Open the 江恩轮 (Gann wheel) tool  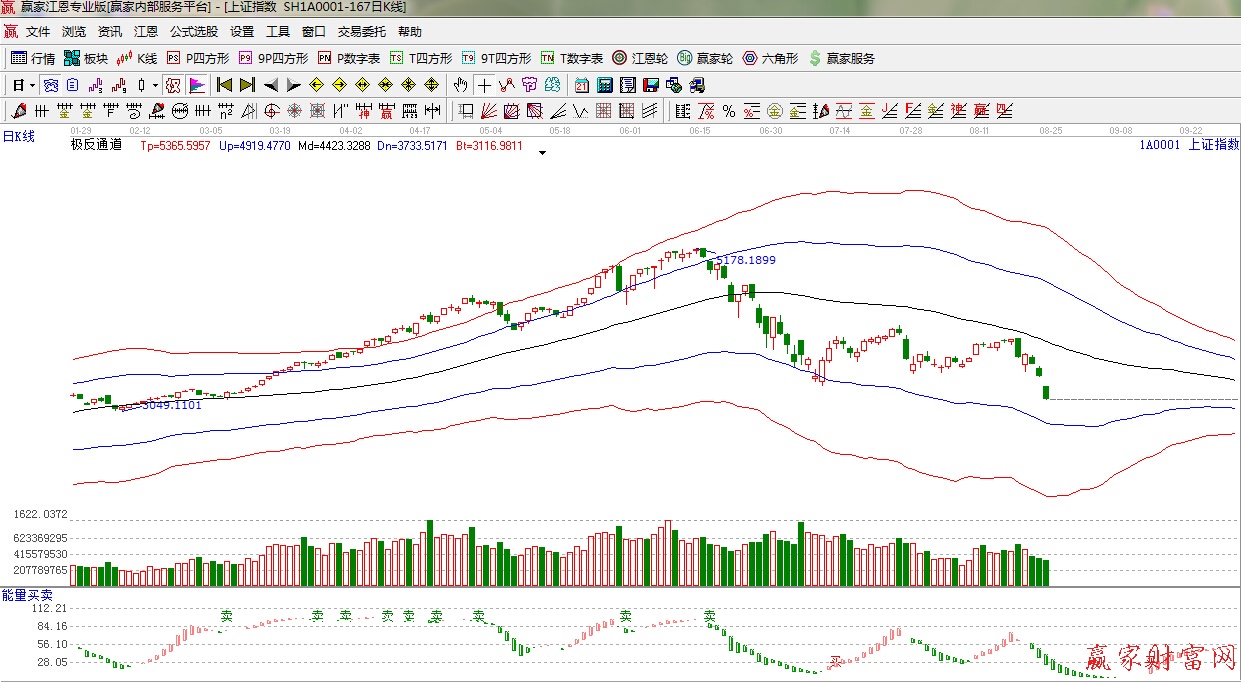tap(642, 59)
